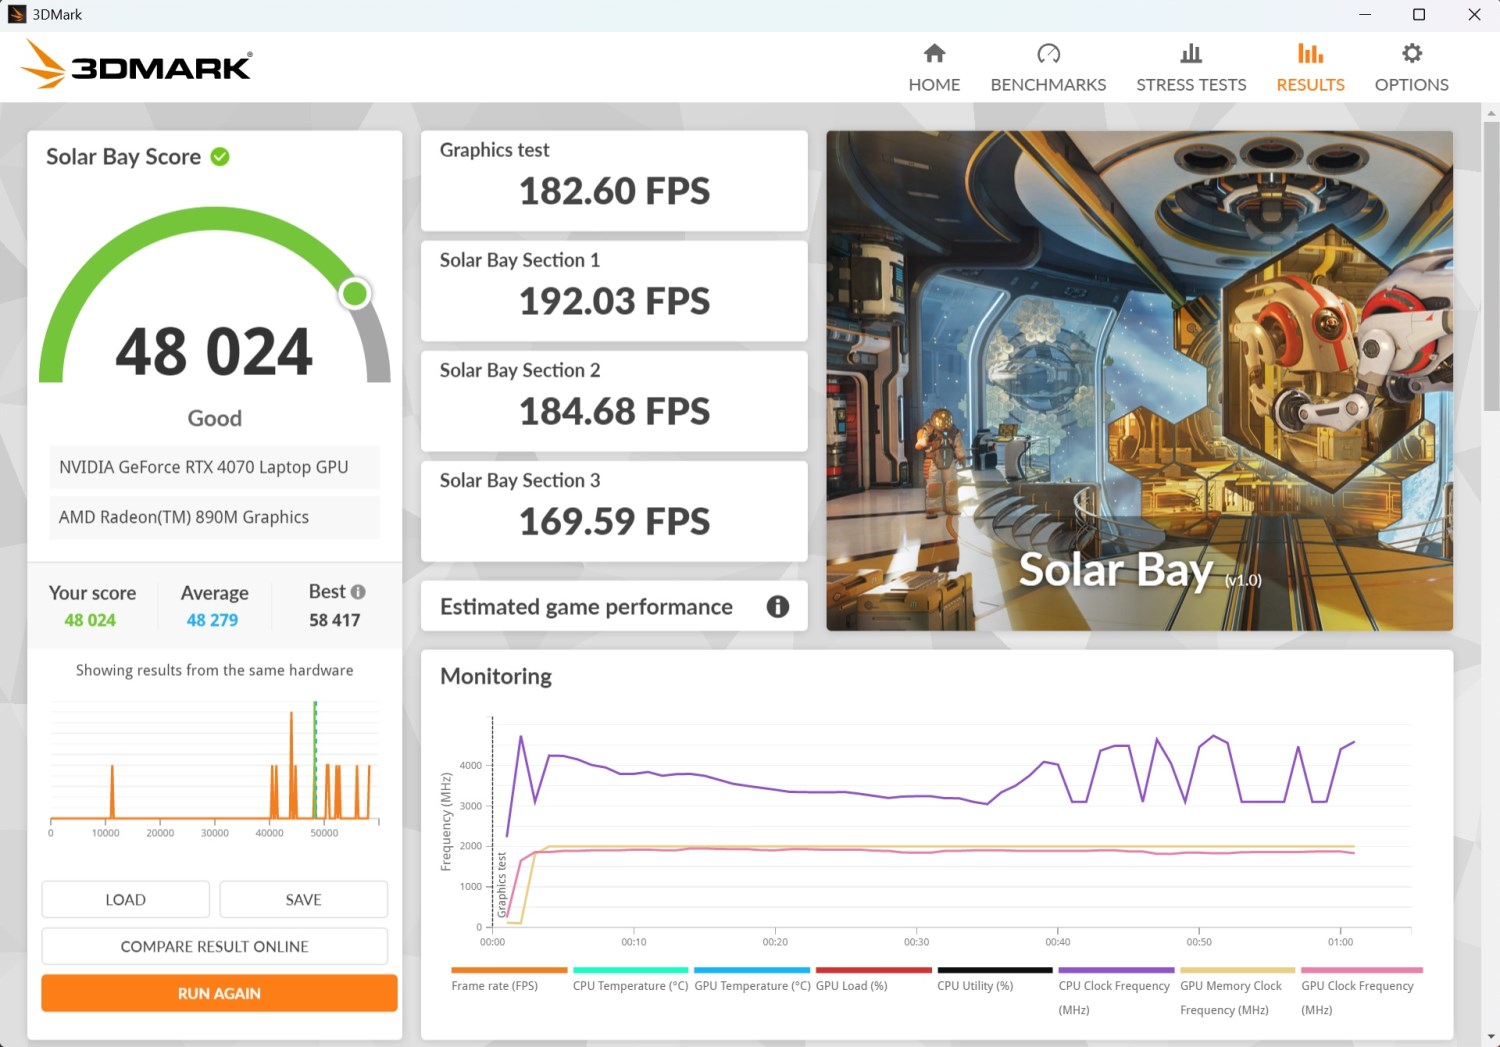Click the score distribution histogram chart
This screenshot has height=1047, width=1500.
point(214,767)
